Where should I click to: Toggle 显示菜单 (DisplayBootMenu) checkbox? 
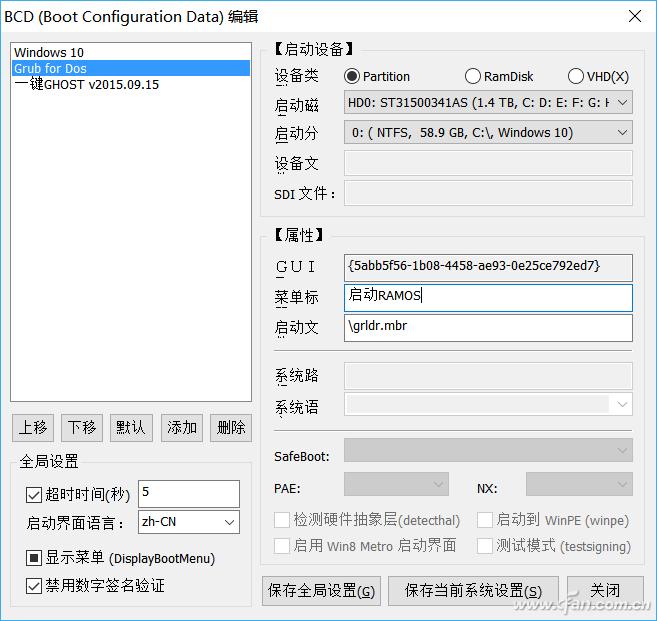[33, 558]
